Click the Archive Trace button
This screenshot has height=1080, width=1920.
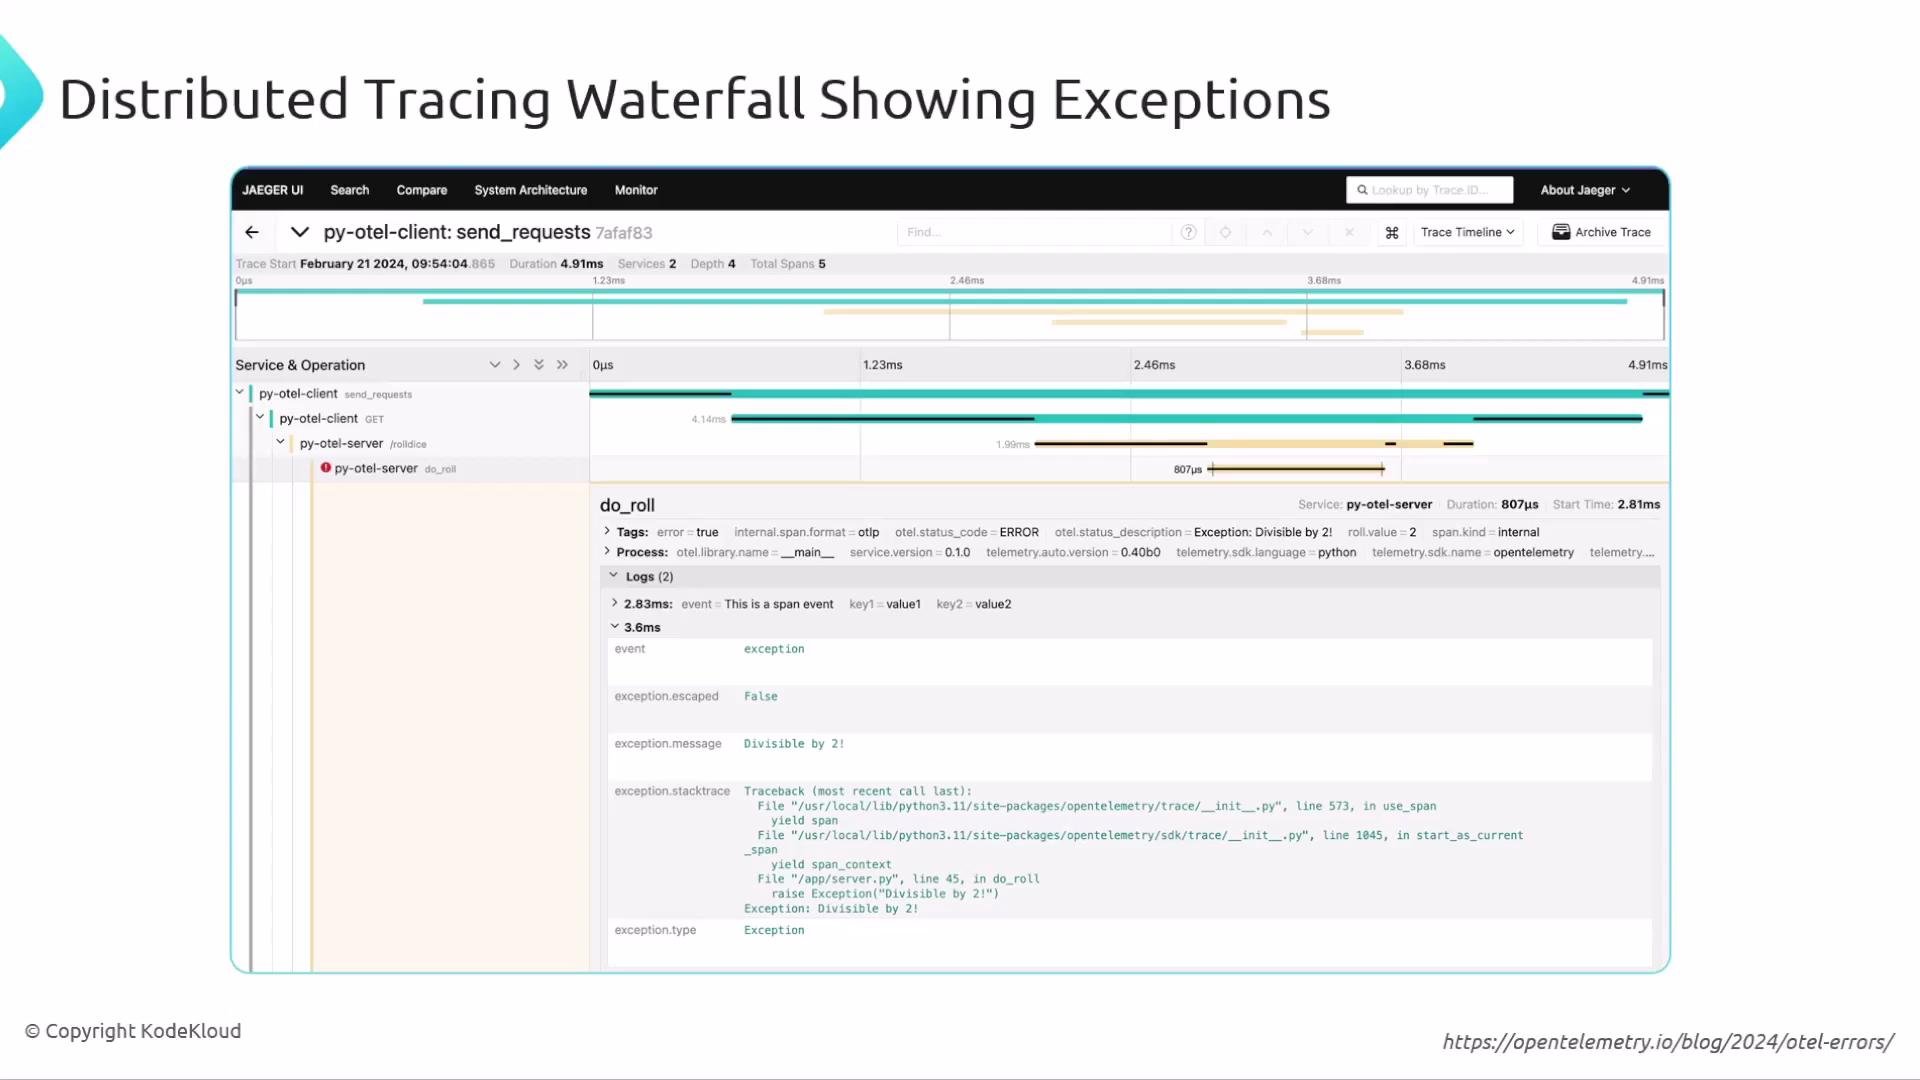(x=1601, y=232)
